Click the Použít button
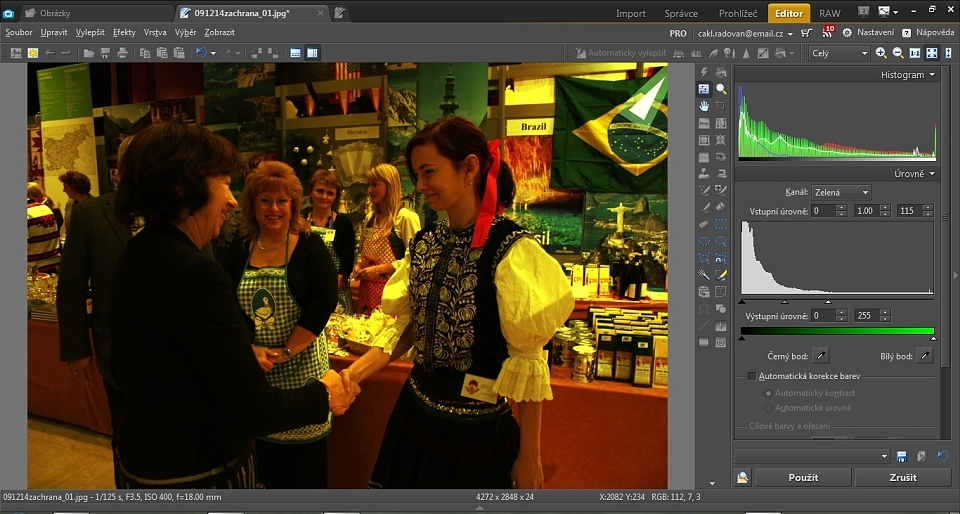Screen dimensions: 960x514 [x=803, y=478]
